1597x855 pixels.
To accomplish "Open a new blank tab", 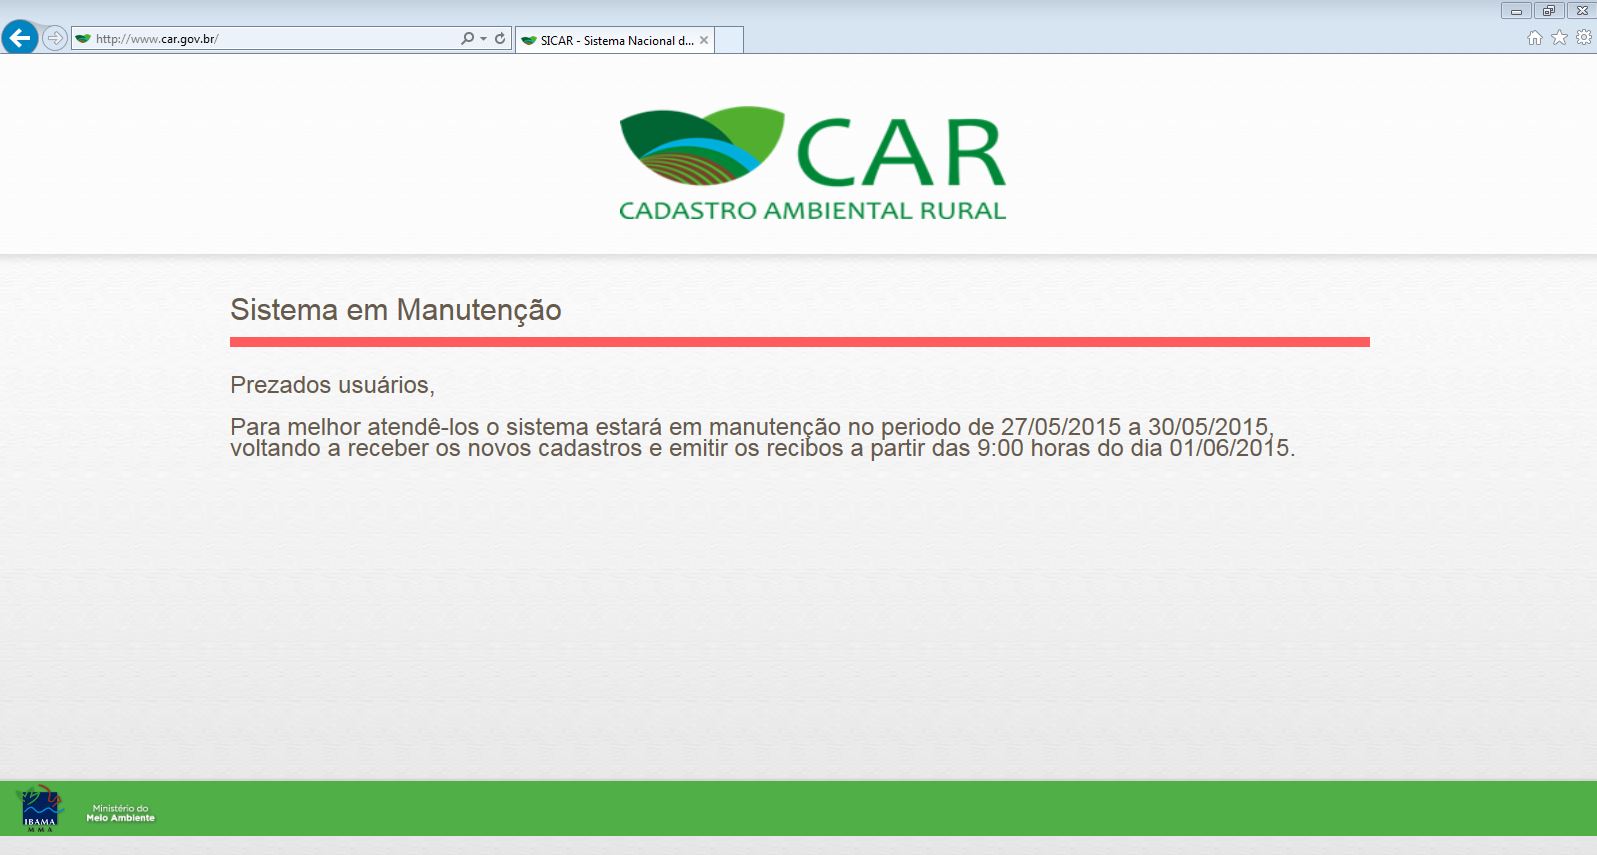I will pyautogui.click(x=729, y=40).
